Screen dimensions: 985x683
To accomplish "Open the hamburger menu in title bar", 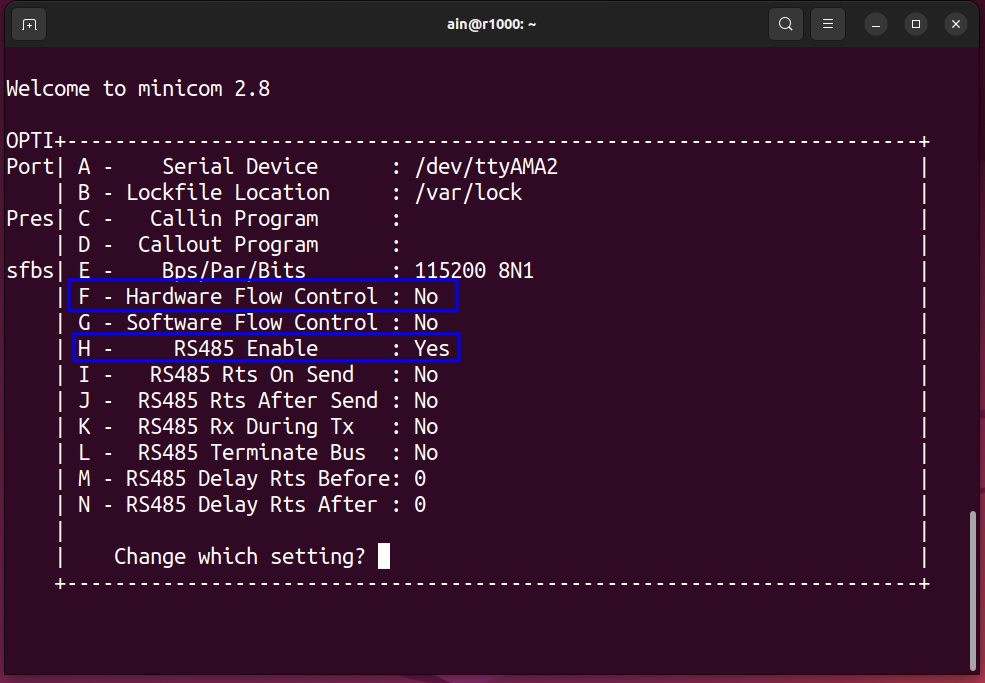I will (x=827, y=25).
